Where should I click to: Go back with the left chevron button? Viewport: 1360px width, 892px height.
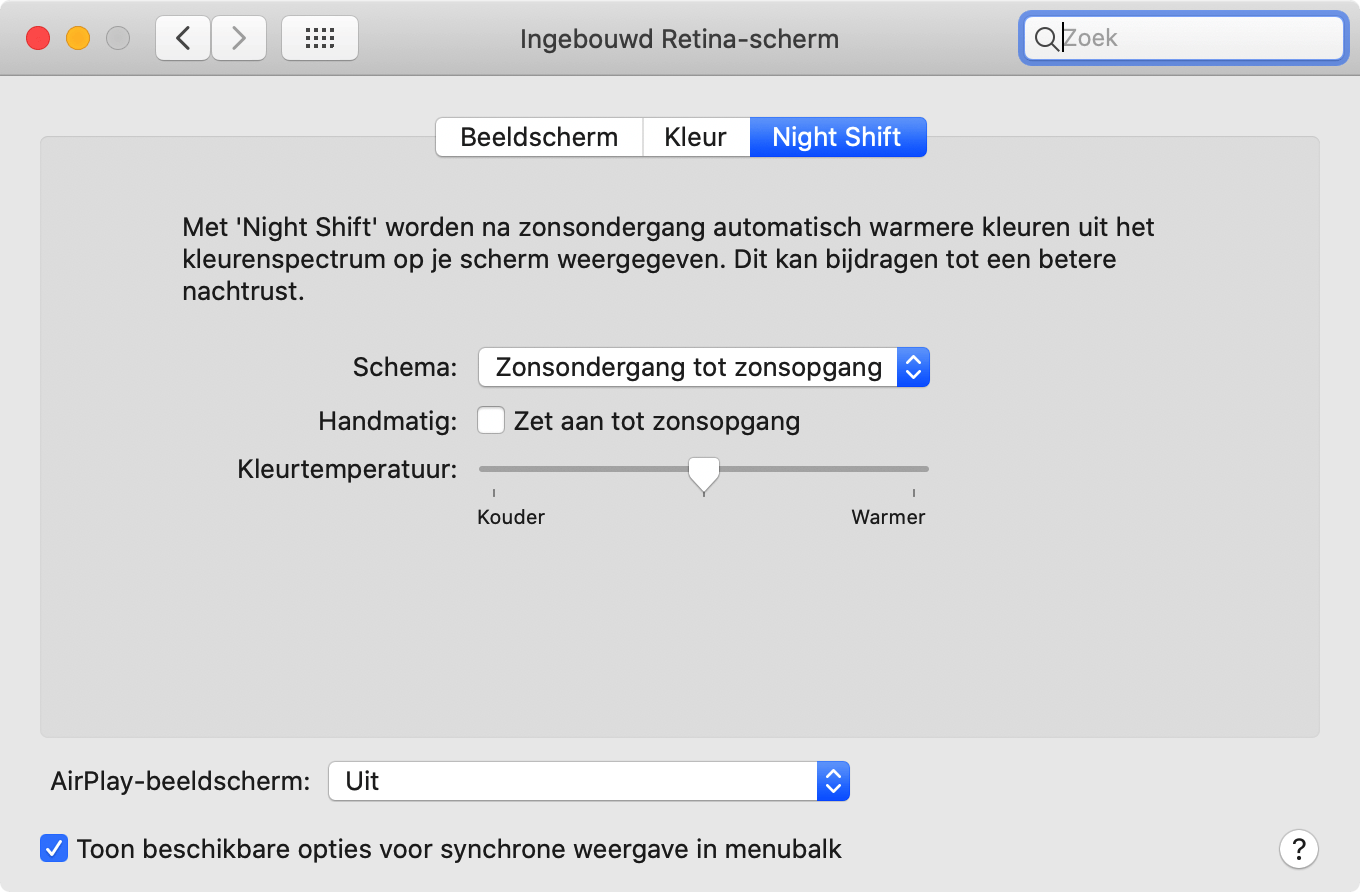(x=183, y=39)
